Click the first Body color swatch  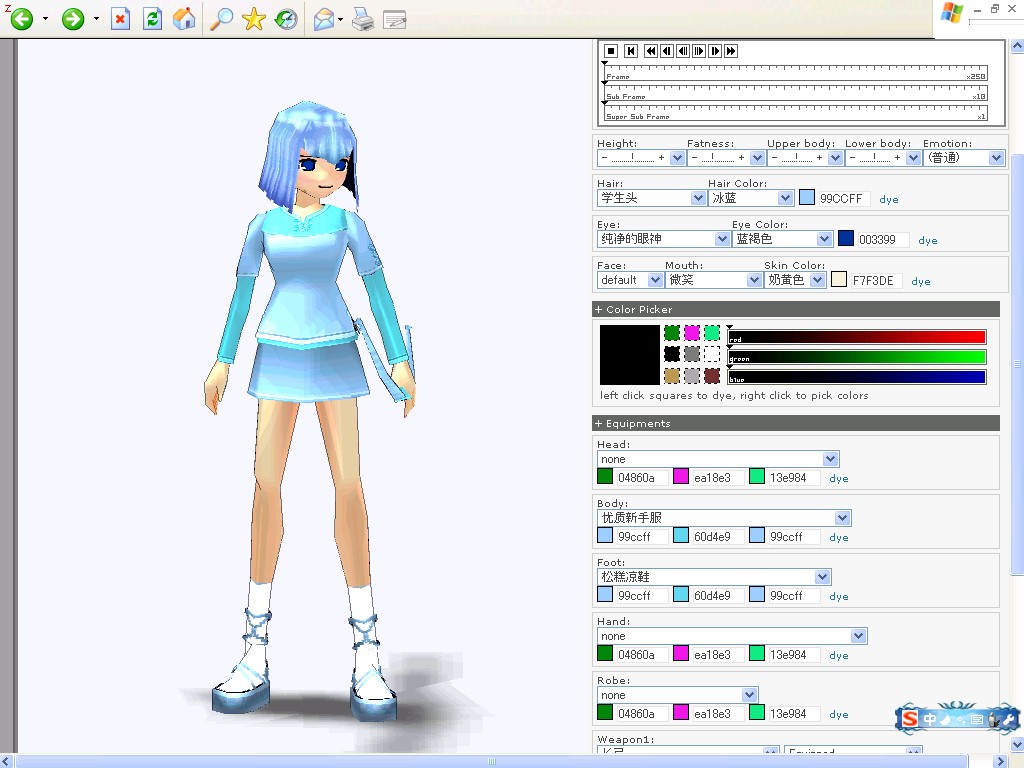(605, 536)
